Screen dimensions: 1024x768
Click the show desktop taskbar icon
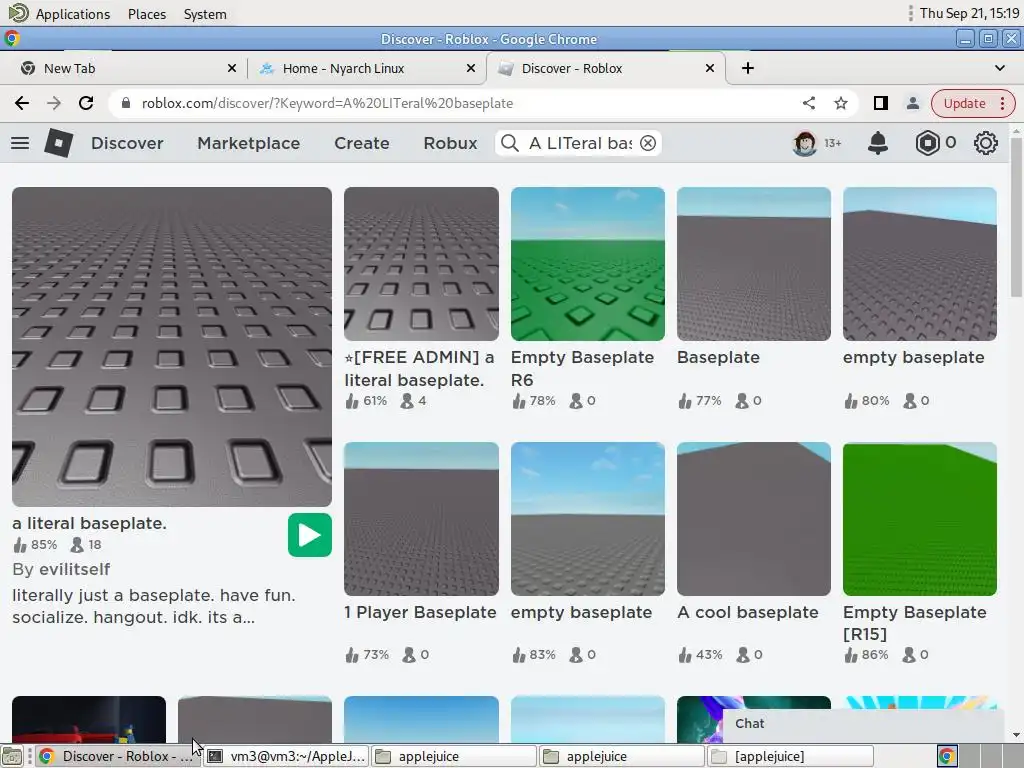click(12, 756)
